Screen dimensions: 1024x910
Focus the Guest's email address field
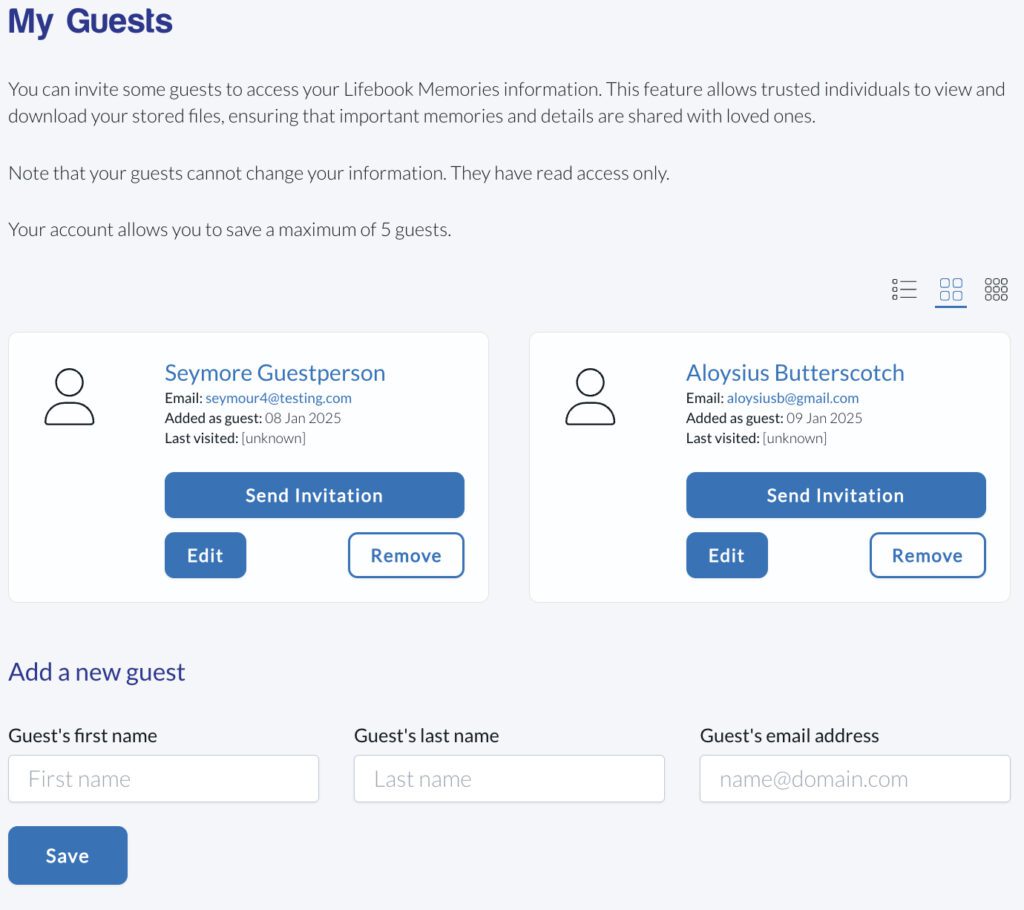point(855,779)
